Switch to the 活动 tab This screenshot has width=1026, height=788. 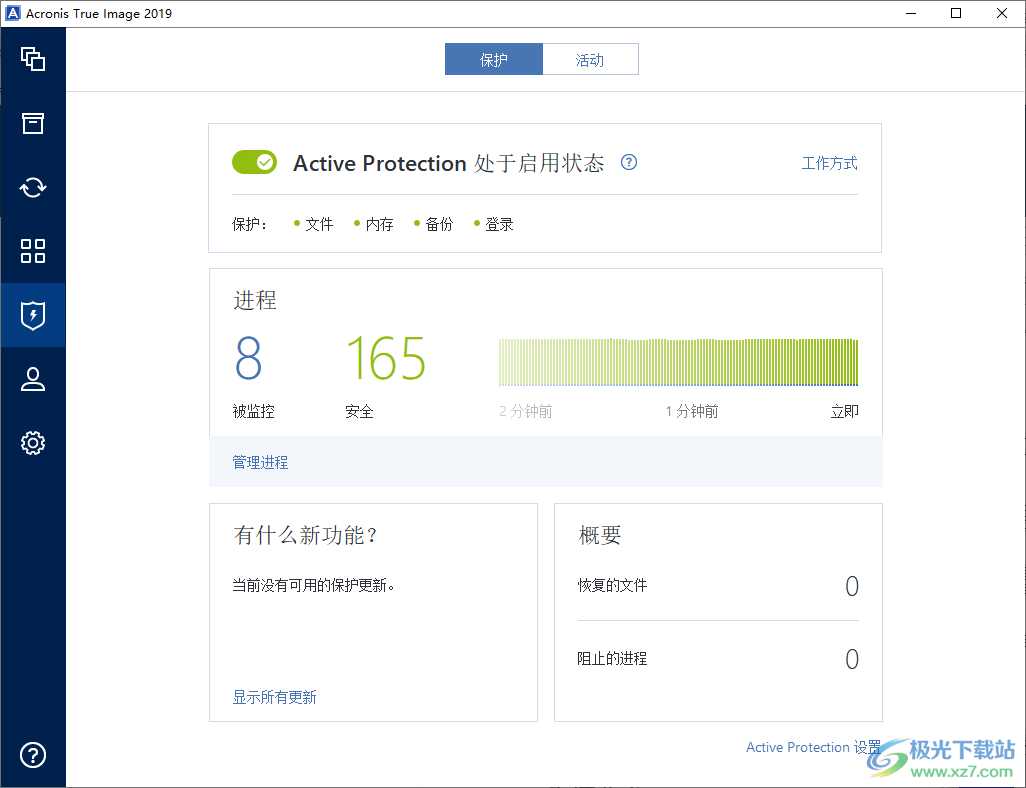point(590,60)
